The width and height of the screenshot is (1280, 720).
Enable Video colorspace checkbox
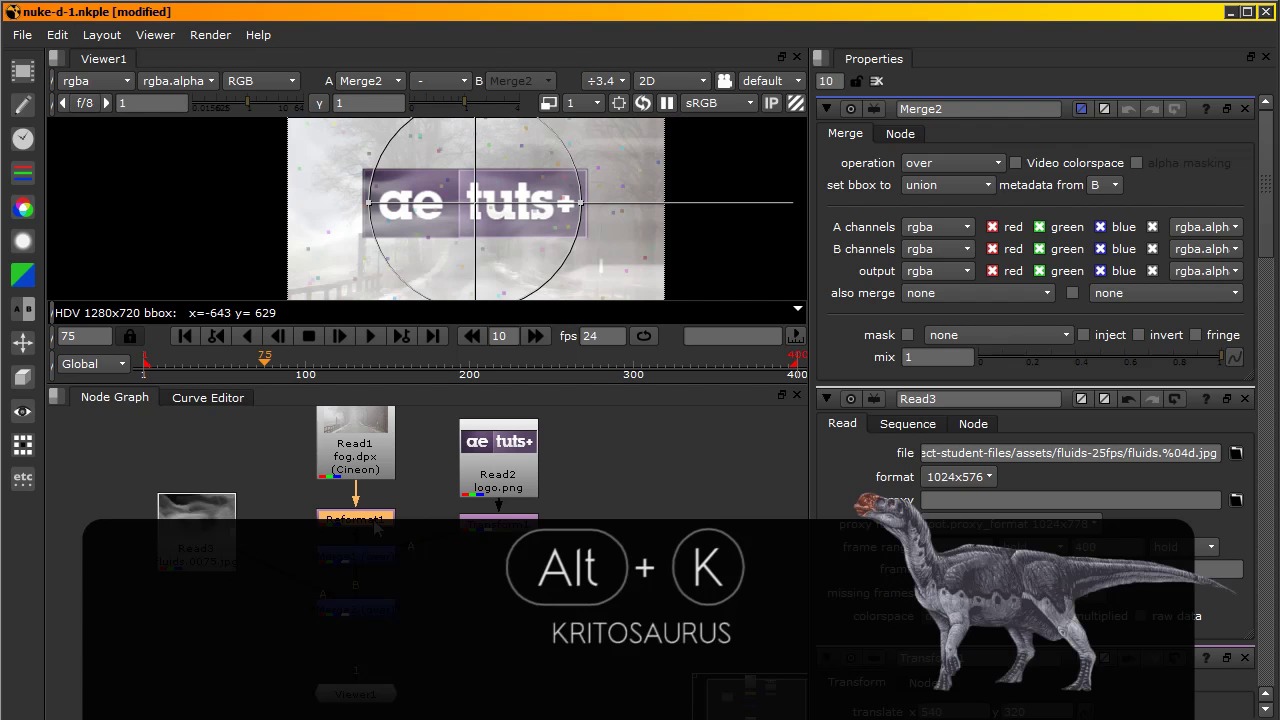click(1016, 163)
